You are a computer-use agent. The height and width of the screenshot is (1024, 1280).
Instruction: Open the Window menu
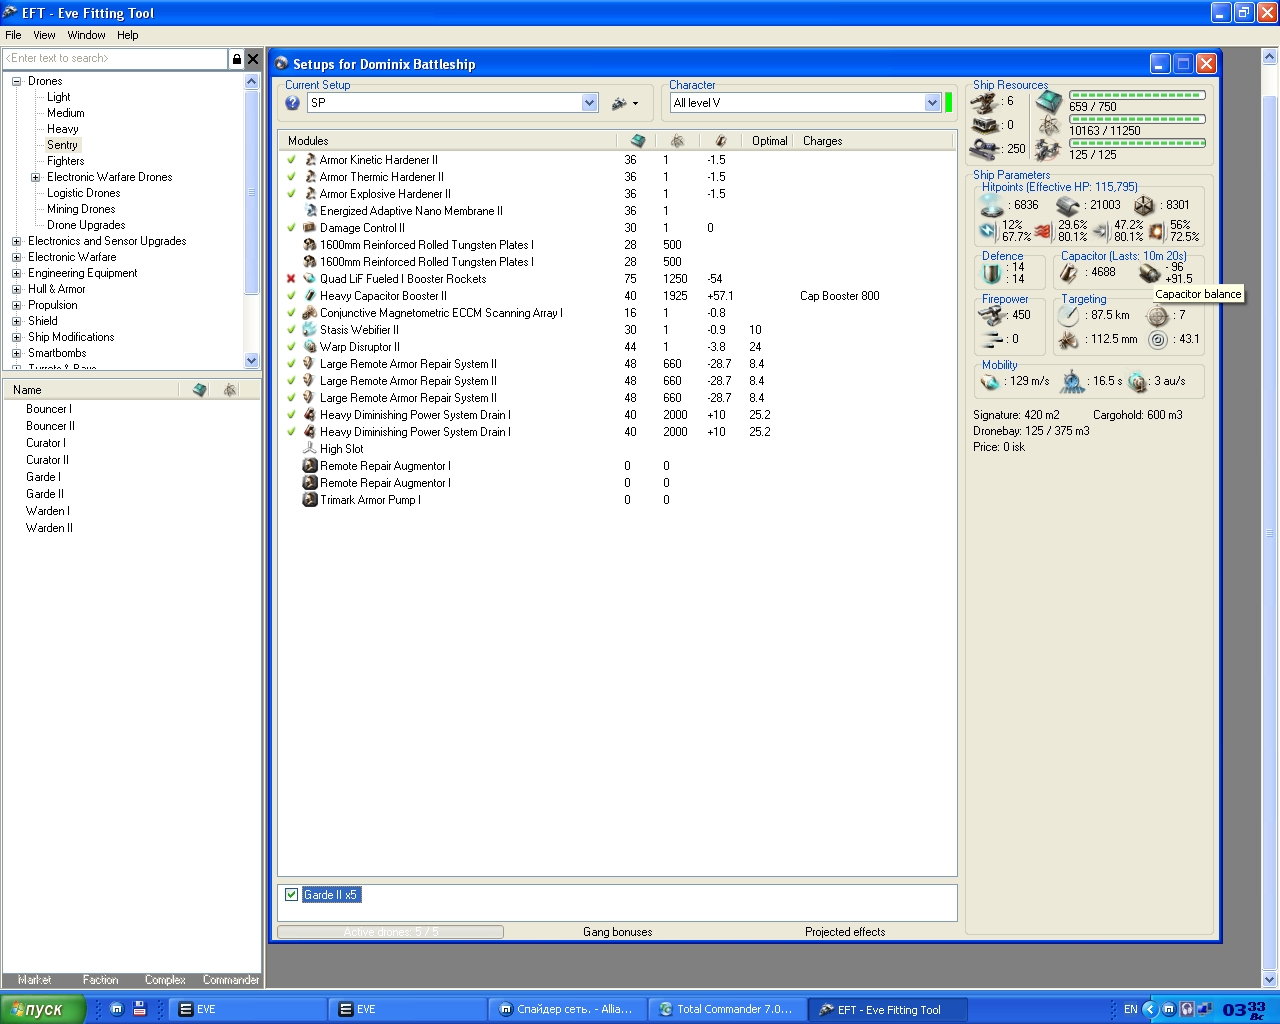coord(86,35)
